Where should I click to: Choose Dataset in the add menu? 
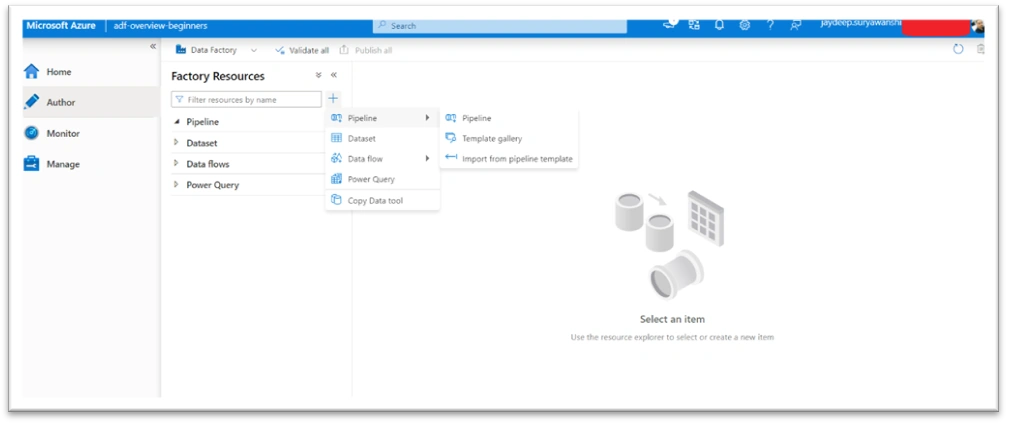(382, 138)
